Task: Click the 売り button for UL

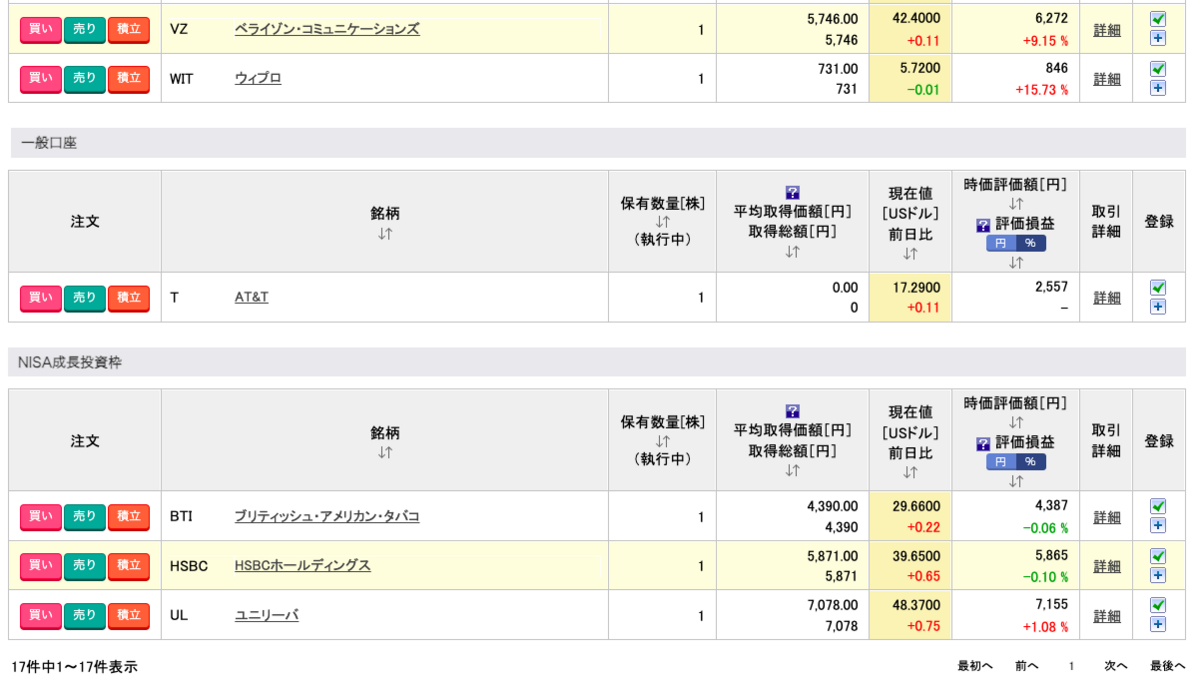Action: (x=85, y=615)
